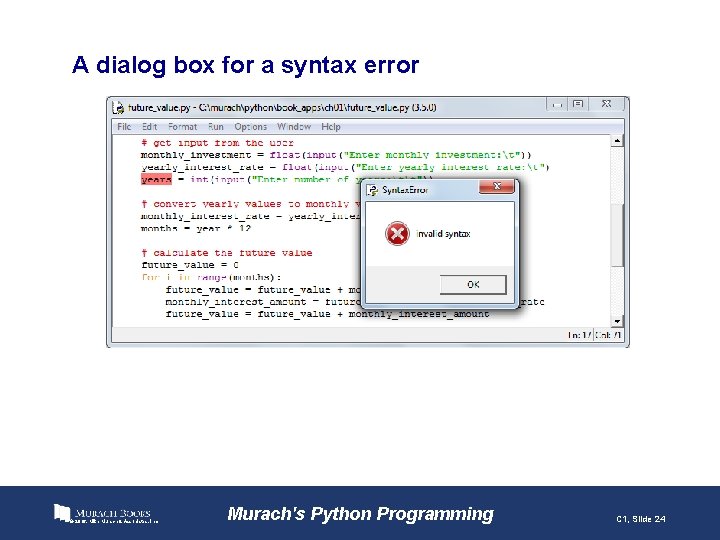This screenshot has height=540, width=720.
Task: Click the 'invalid syntax' message text
Action: click(x=443, y=234)
